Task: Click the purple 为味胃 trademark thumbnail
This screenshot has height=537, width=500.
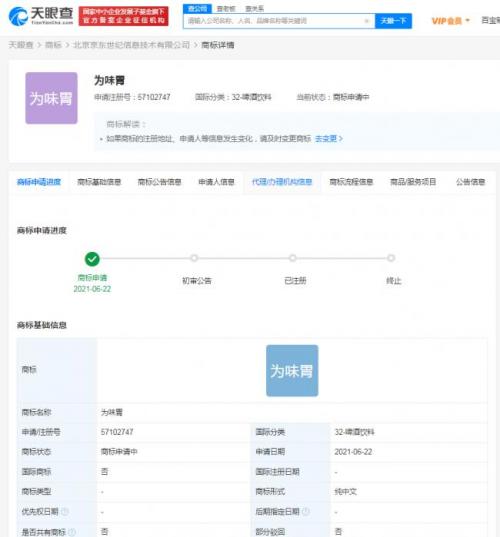Action: [51, 98]
